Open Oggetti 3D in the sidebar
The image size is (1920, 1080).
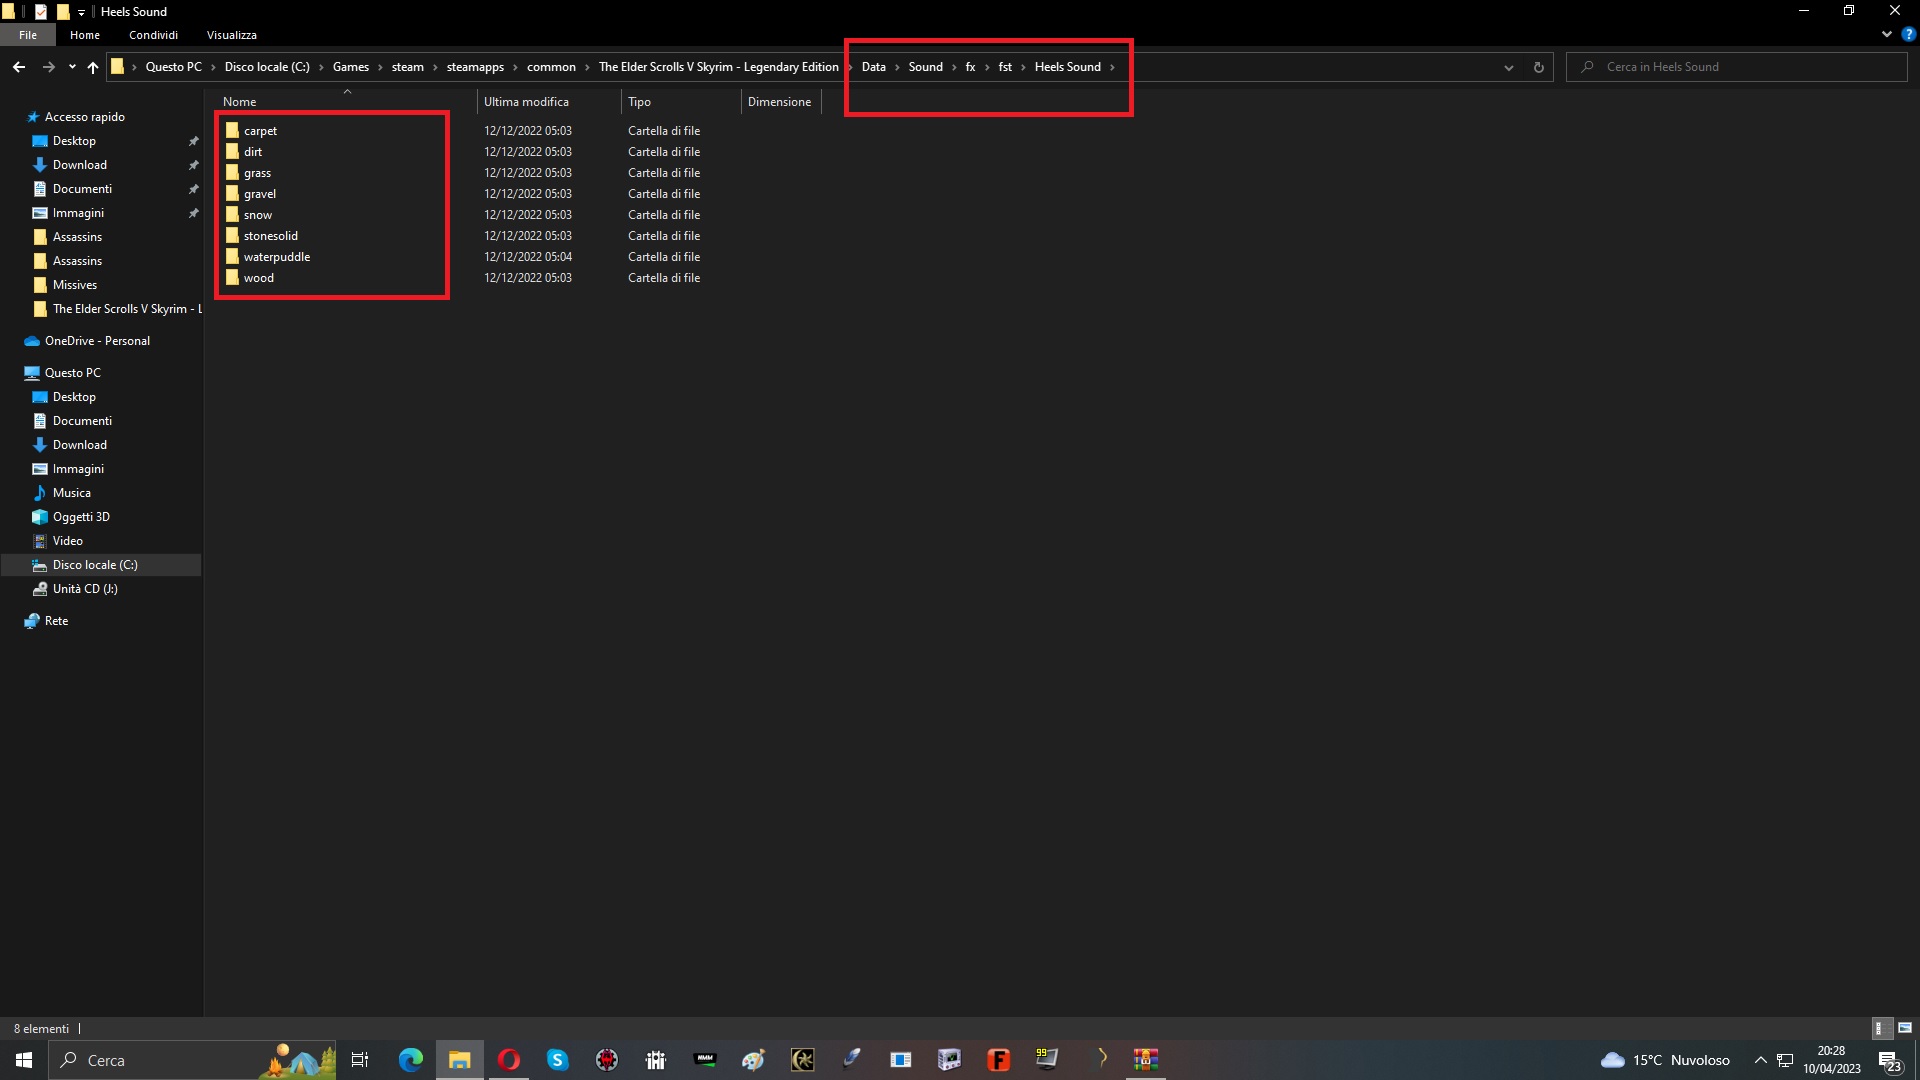81,517
